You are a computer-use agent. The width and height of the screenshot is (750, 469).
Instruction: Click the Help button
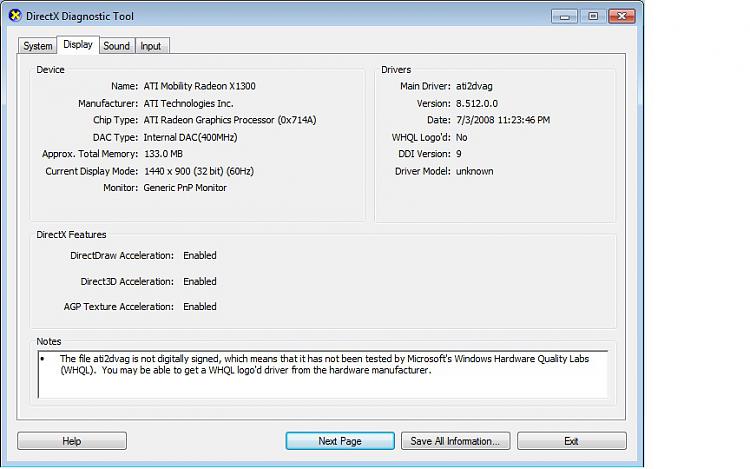point(72,441)
